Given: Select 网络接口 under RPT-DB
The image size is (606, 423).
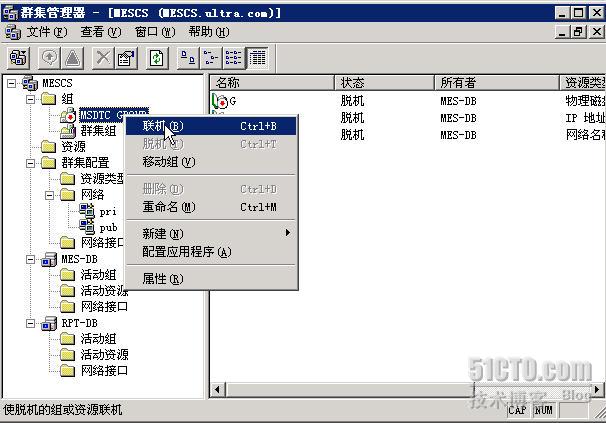Looking at the screenshot, I should (x=104, y=371).
